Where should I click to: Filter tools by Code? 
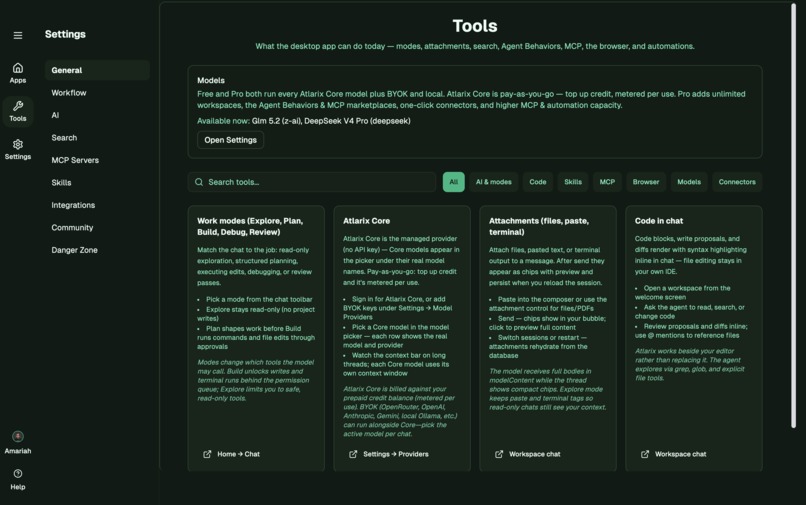tap(538, 182)
